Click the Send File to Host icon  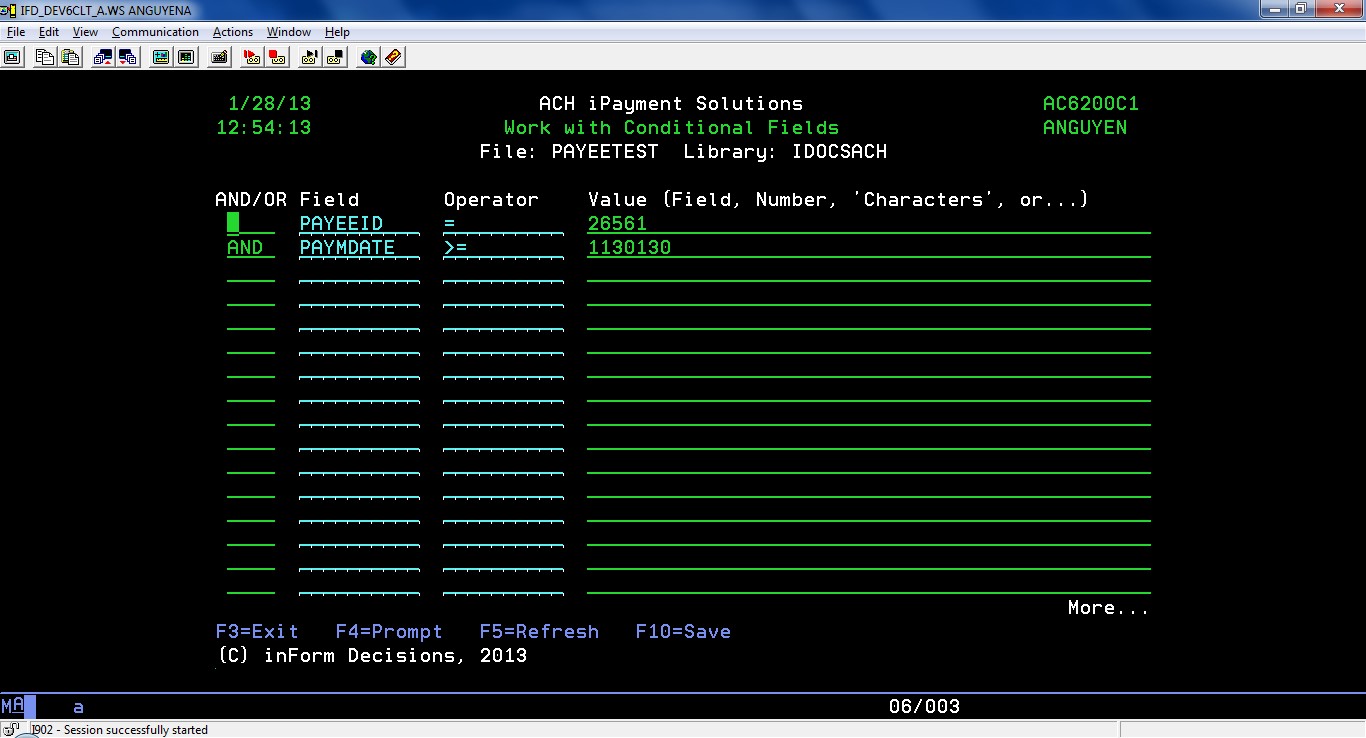click(x=103, y=57)
